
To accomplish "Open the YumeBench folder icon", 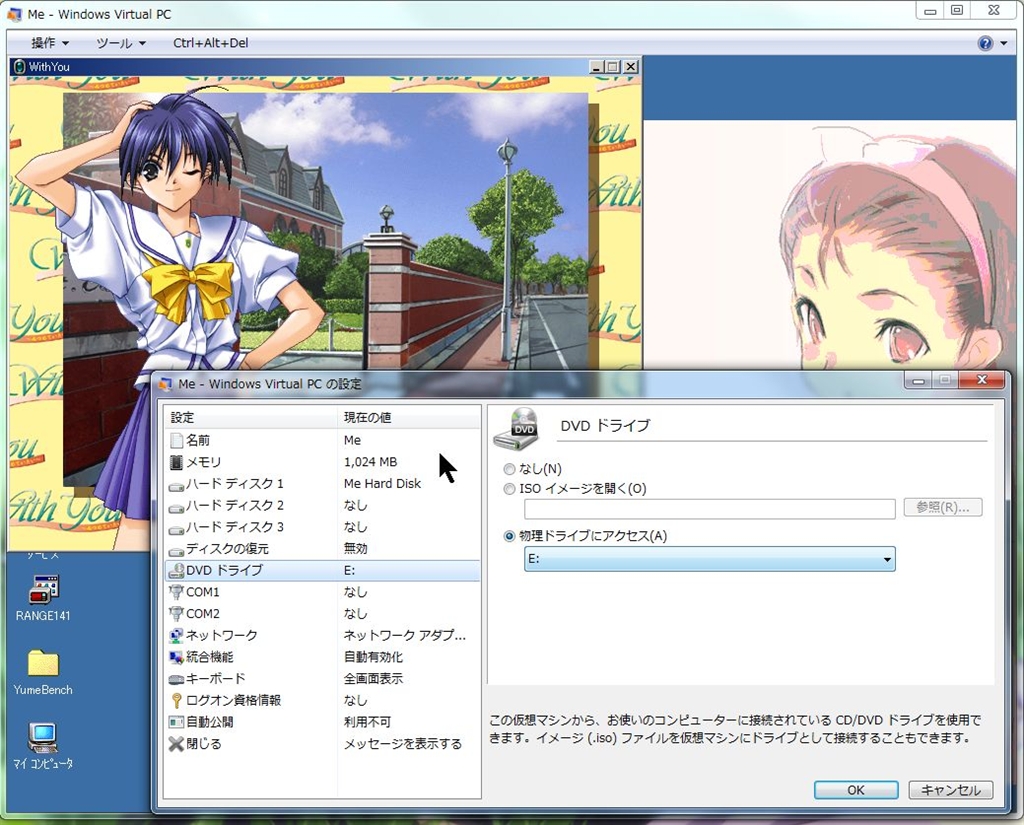I will pos(43,664).
